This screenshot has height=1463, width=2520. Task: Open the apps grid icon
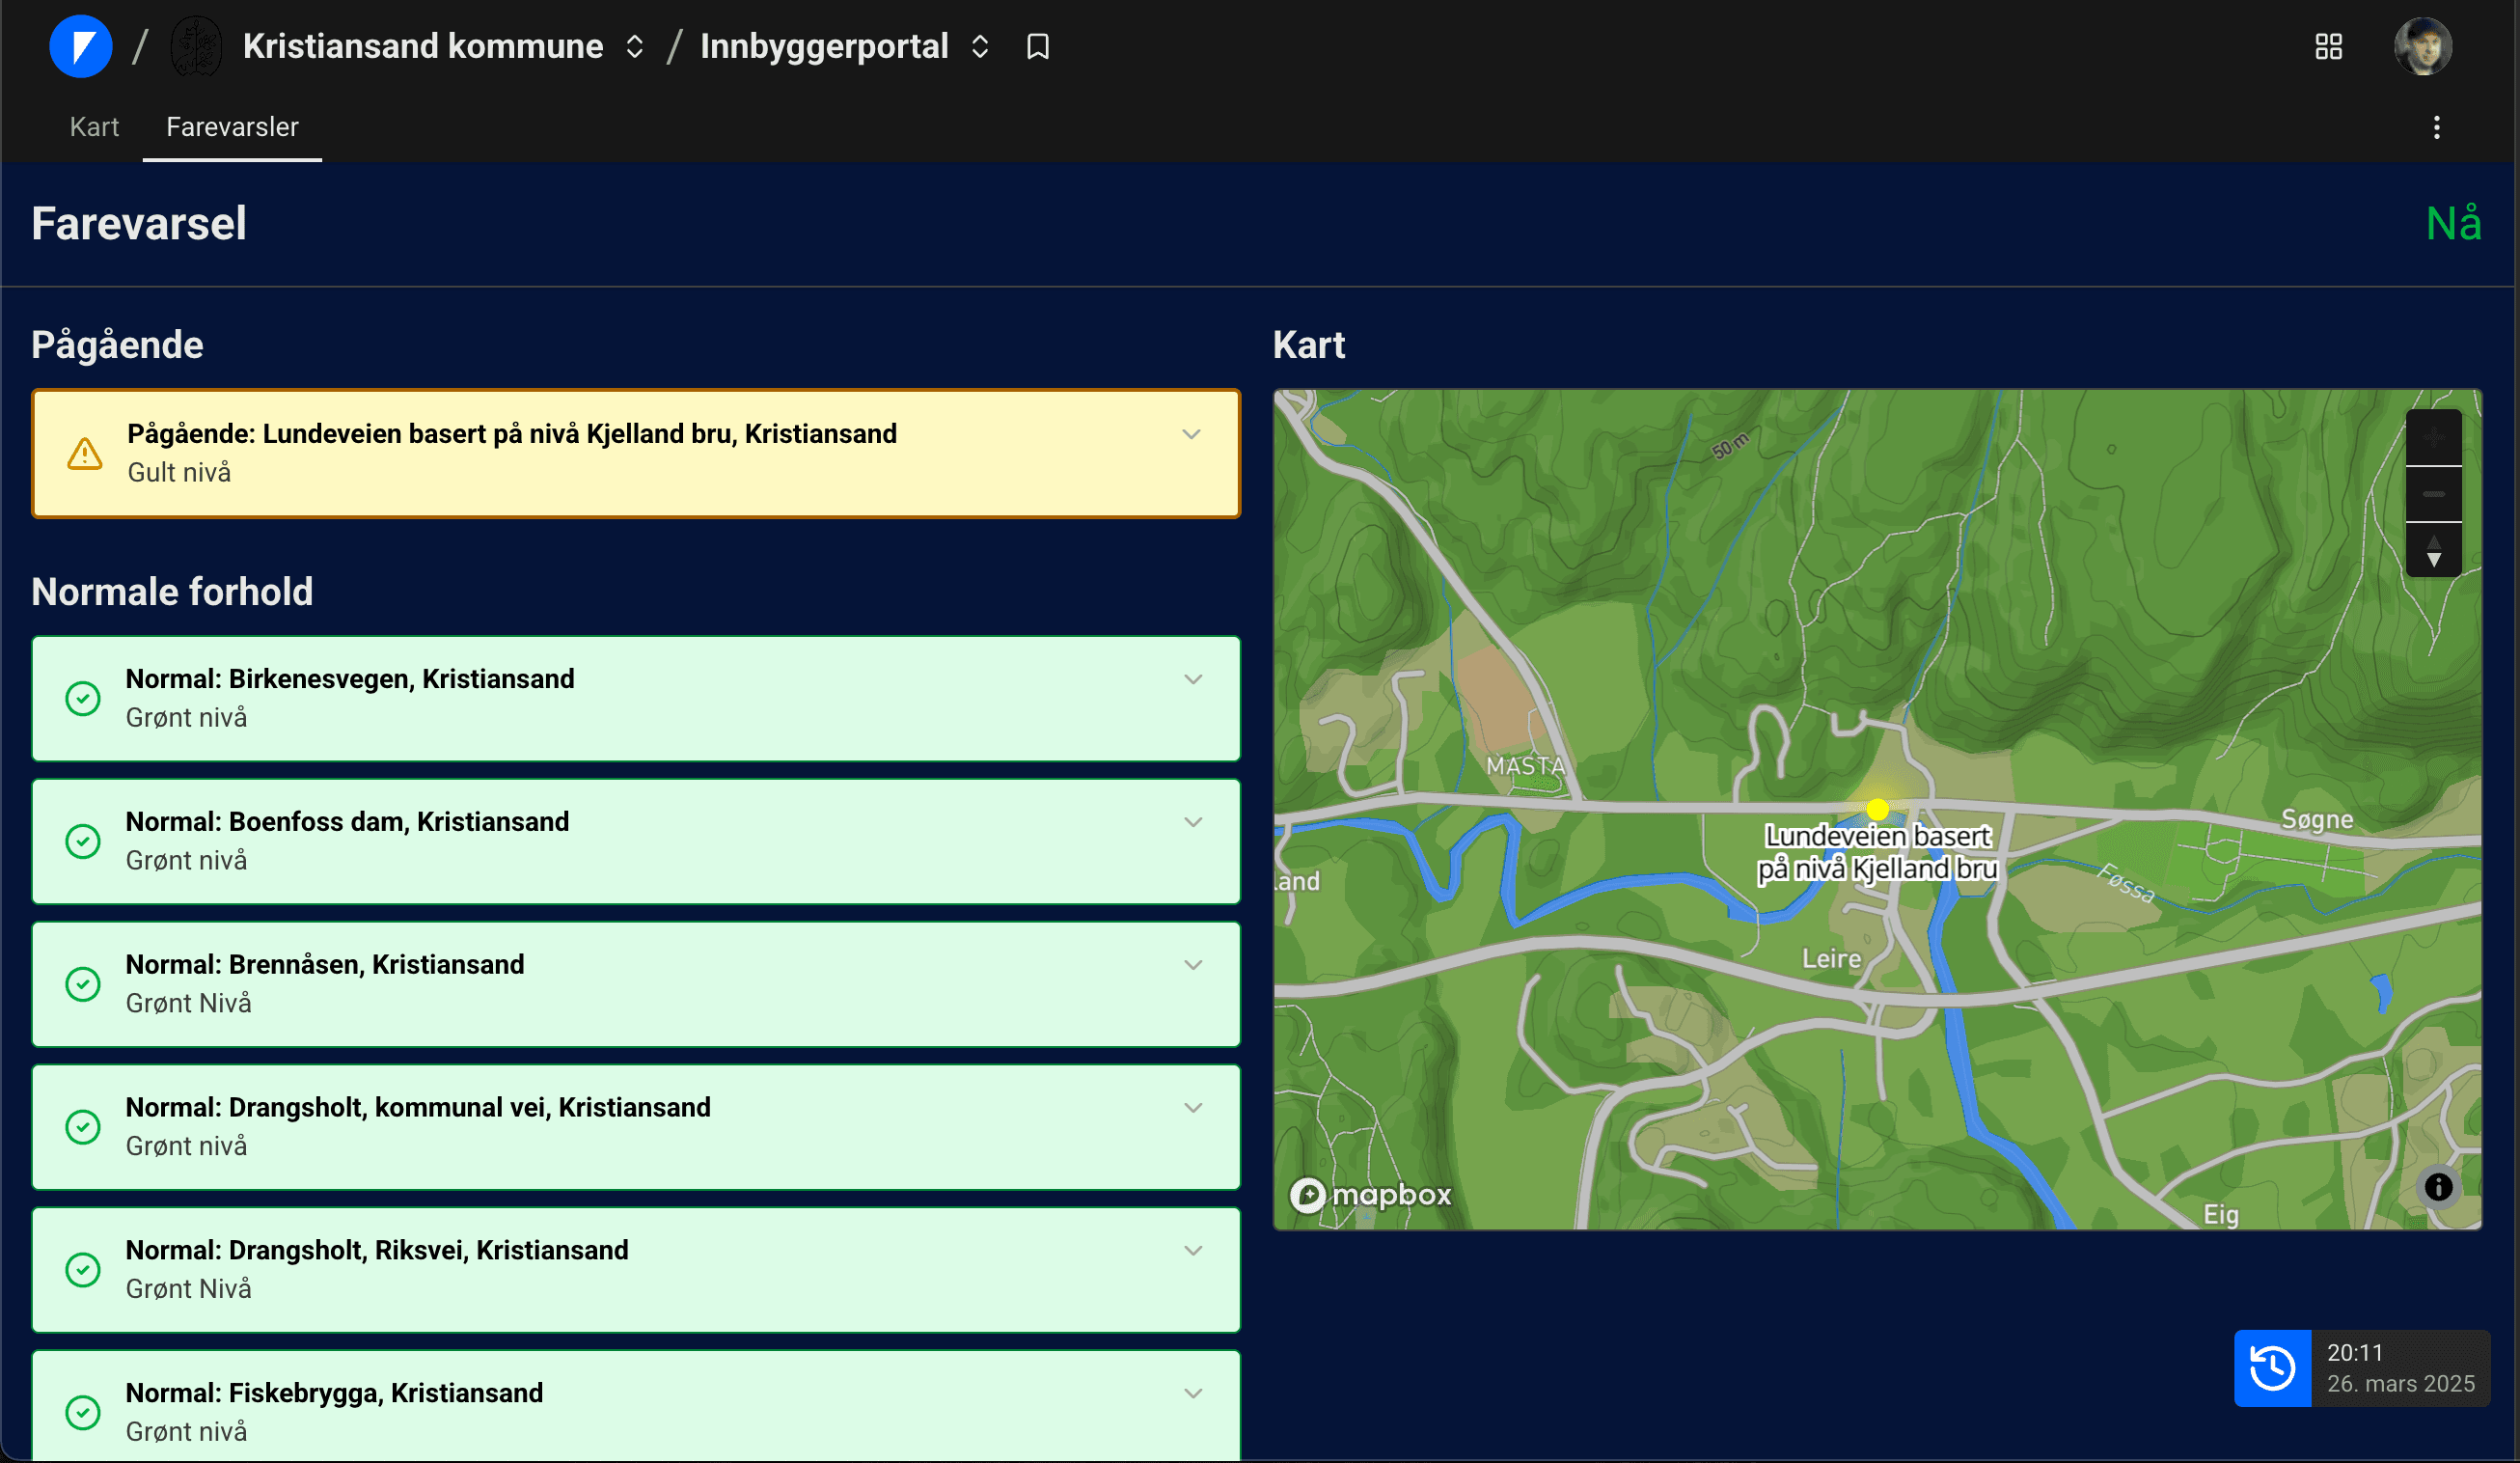point(2328,46)
